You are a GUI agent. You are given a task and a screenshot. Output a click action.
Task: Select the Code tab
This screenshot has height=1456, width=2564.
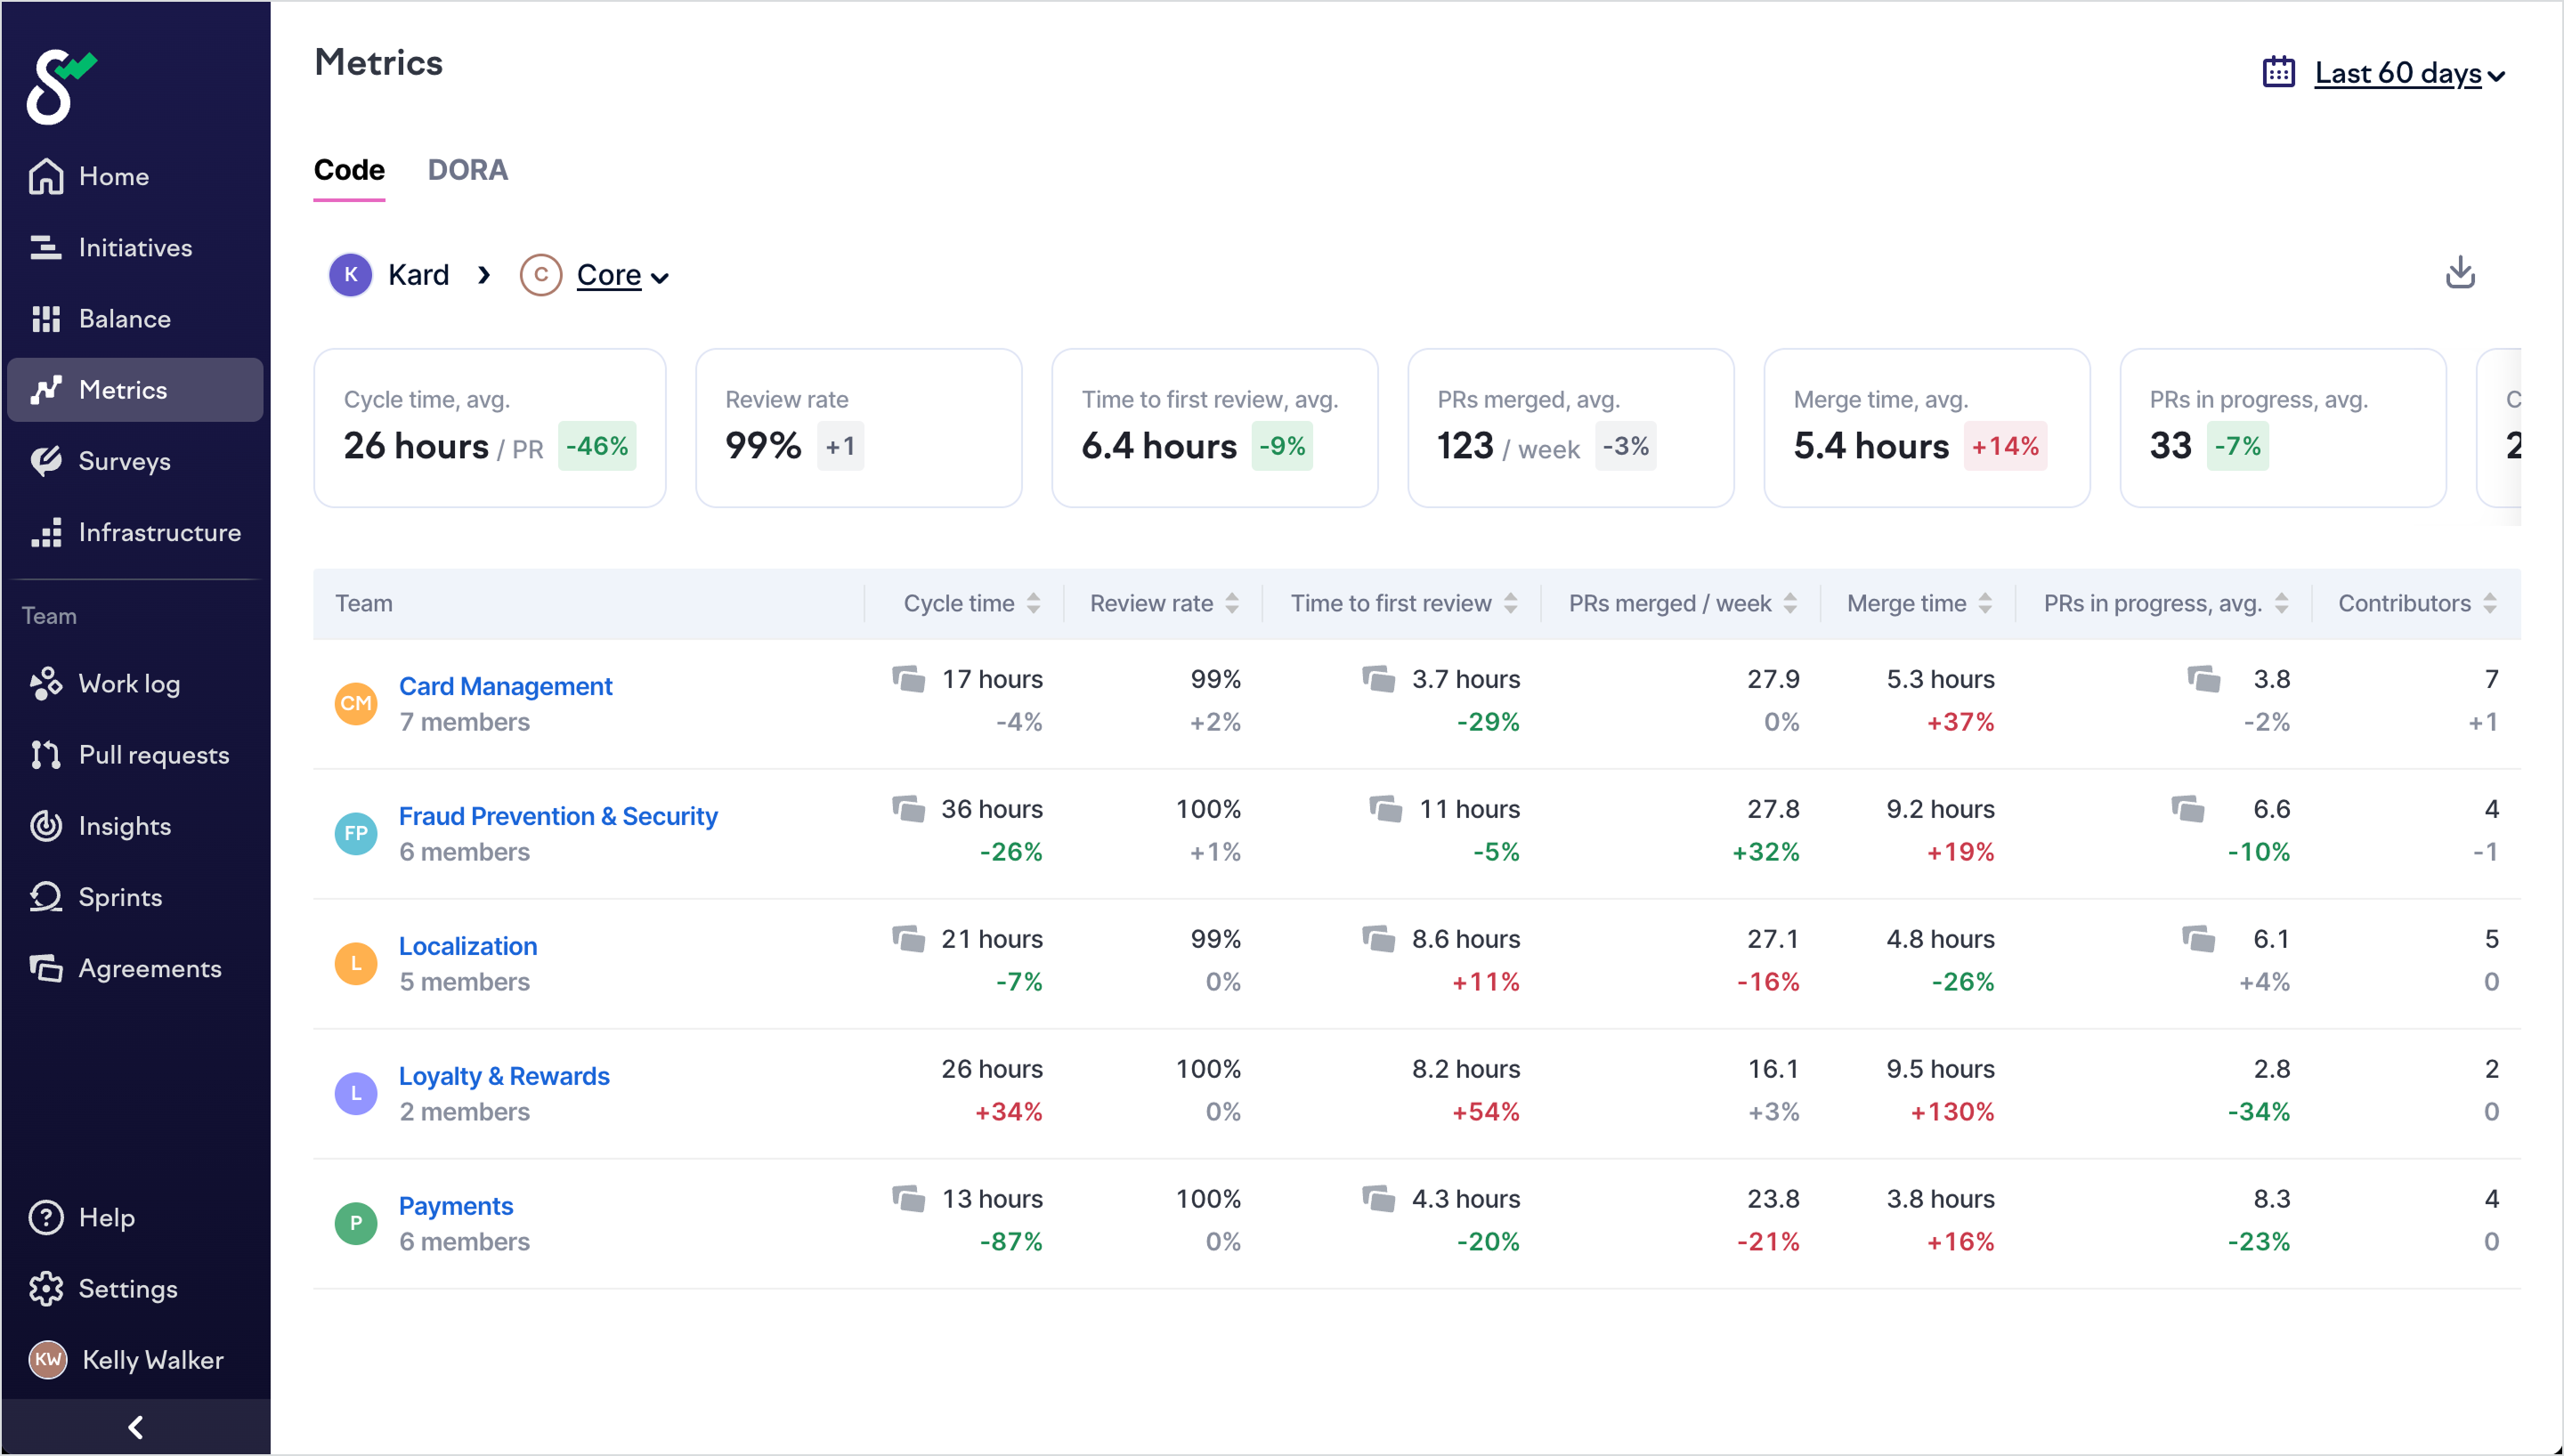pos(349,170)
